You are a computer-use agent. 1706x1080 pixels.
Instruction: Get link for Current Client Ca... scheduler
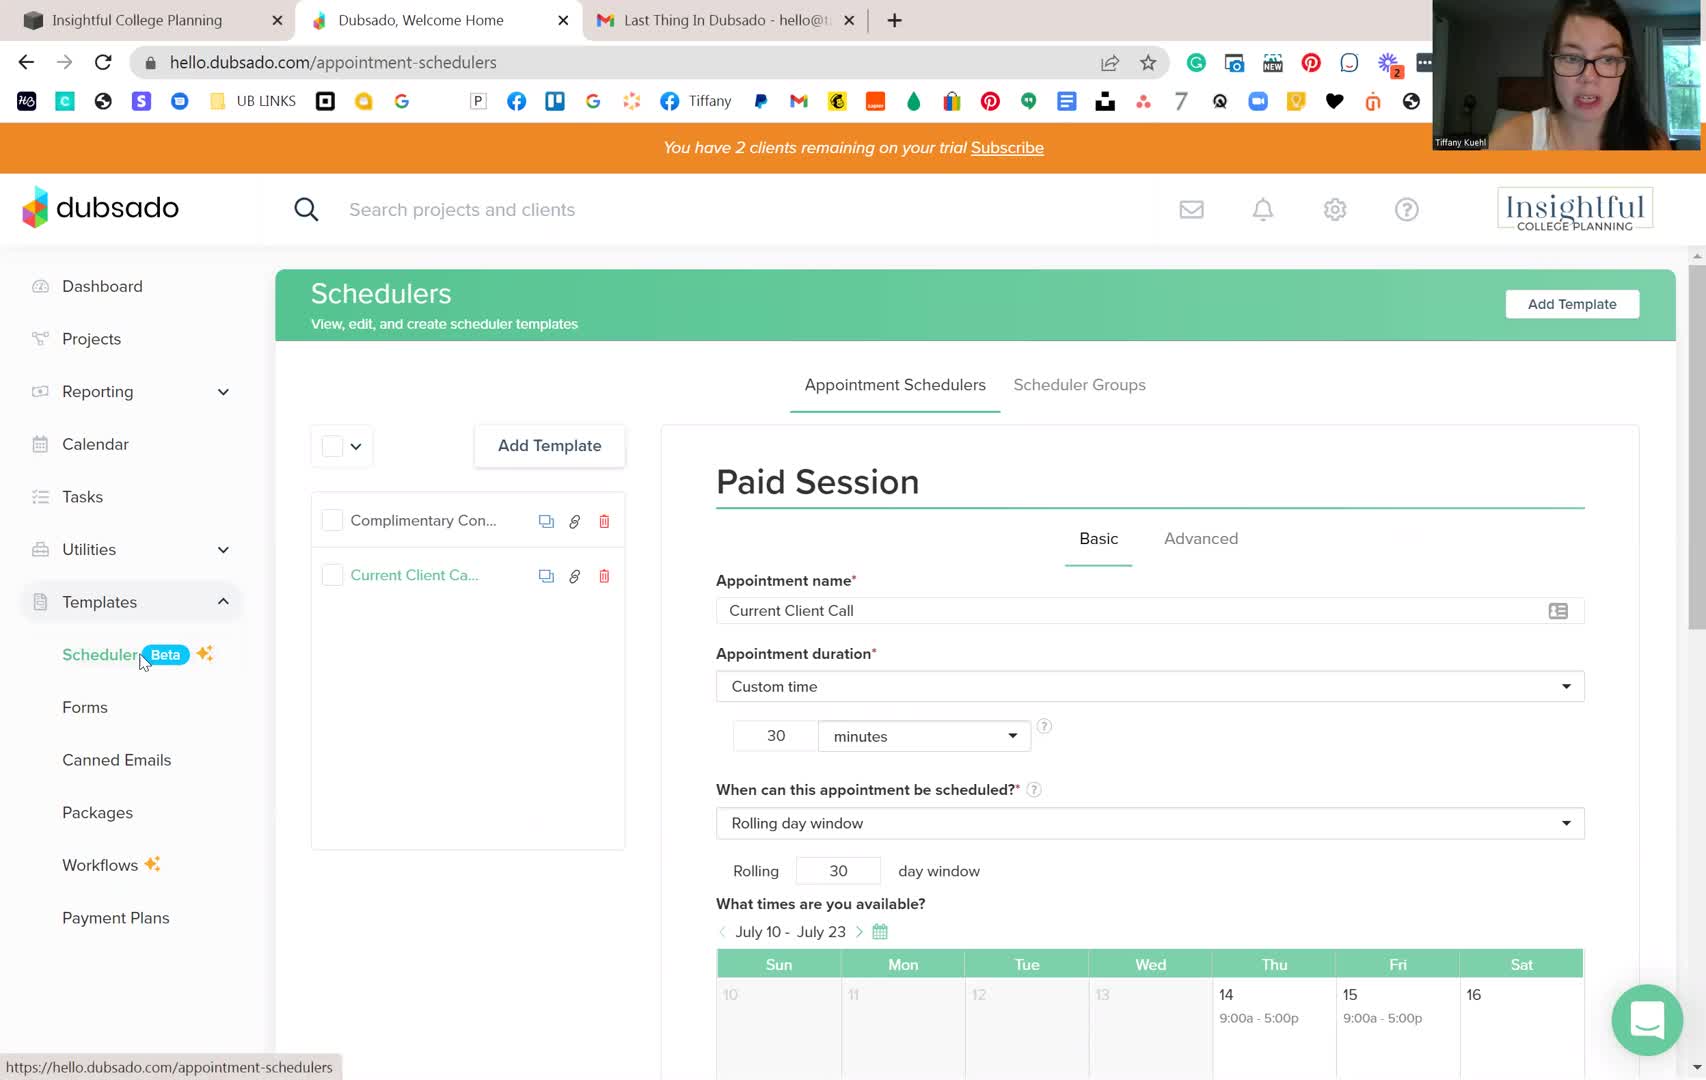pyautogui.click(x=575, y=576)
